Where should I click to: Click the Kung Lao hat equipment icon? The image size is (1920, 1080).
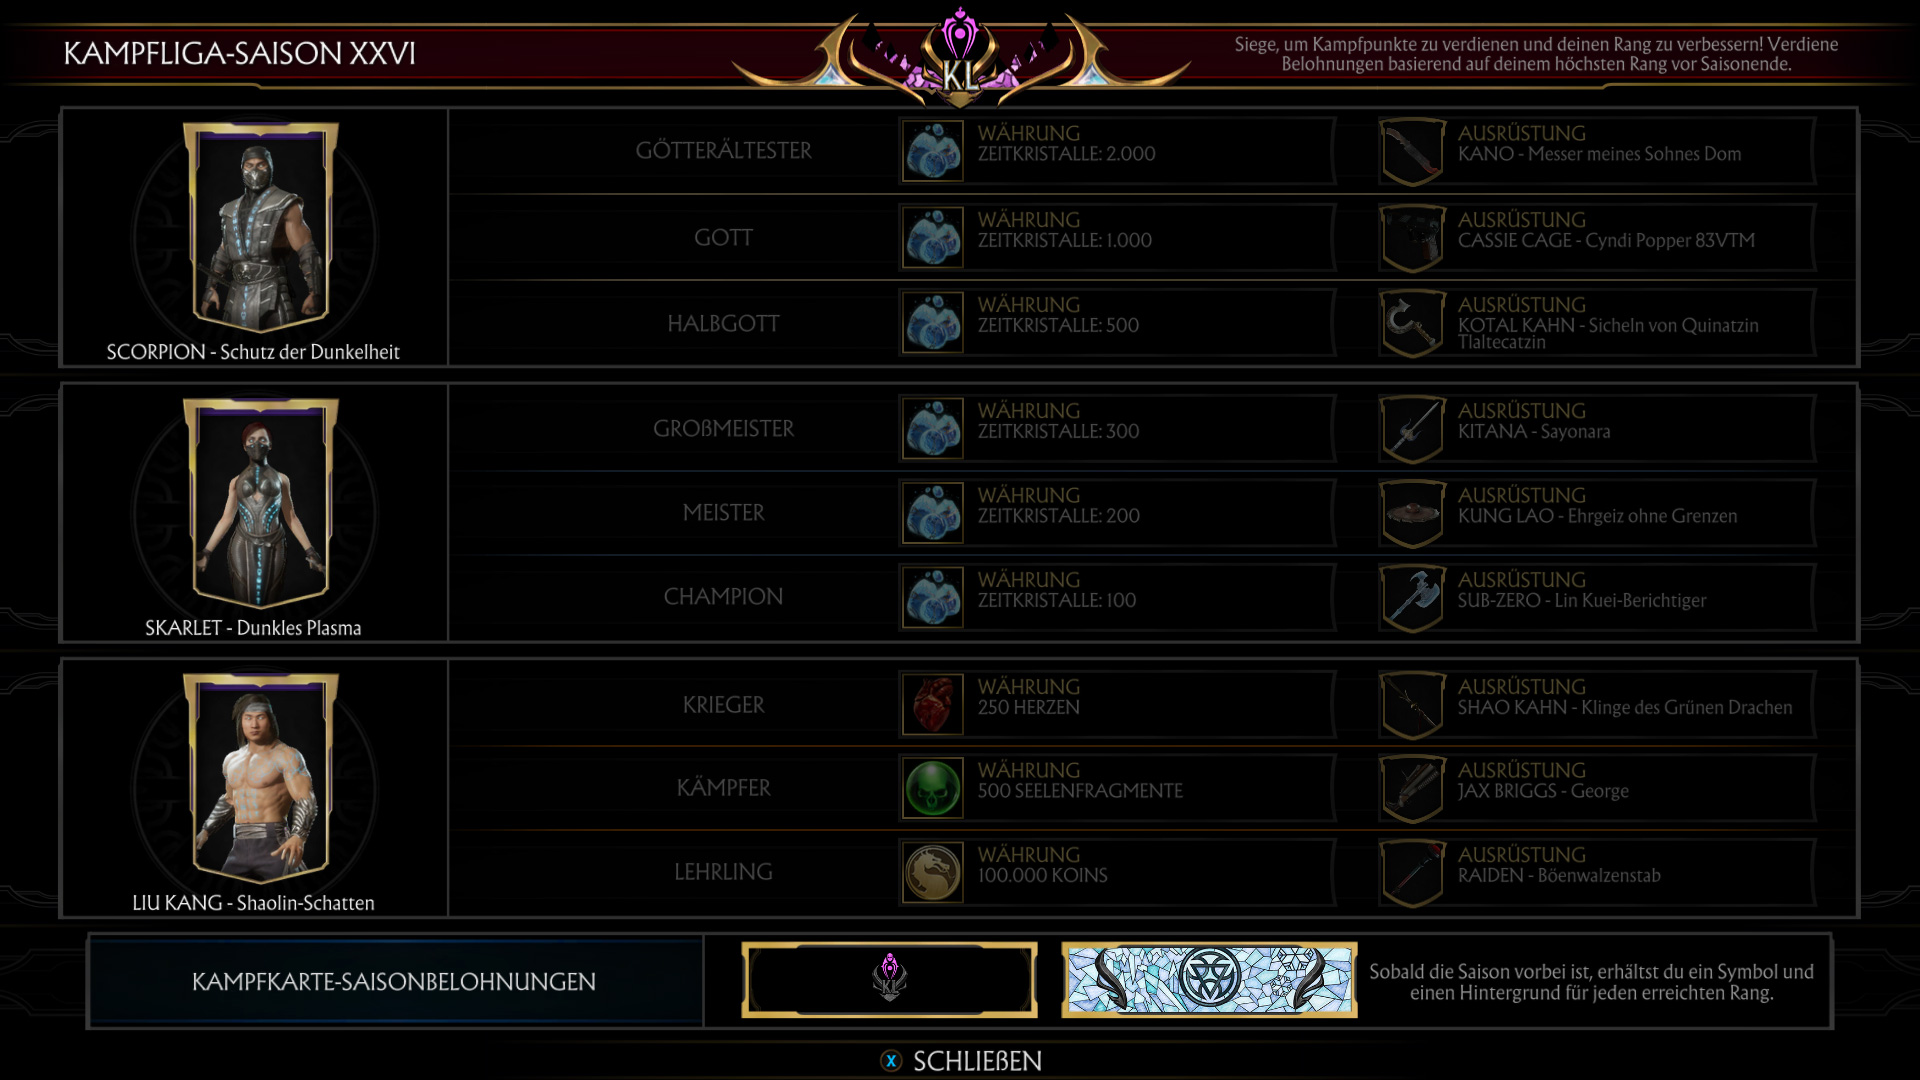coord(1412,513)
